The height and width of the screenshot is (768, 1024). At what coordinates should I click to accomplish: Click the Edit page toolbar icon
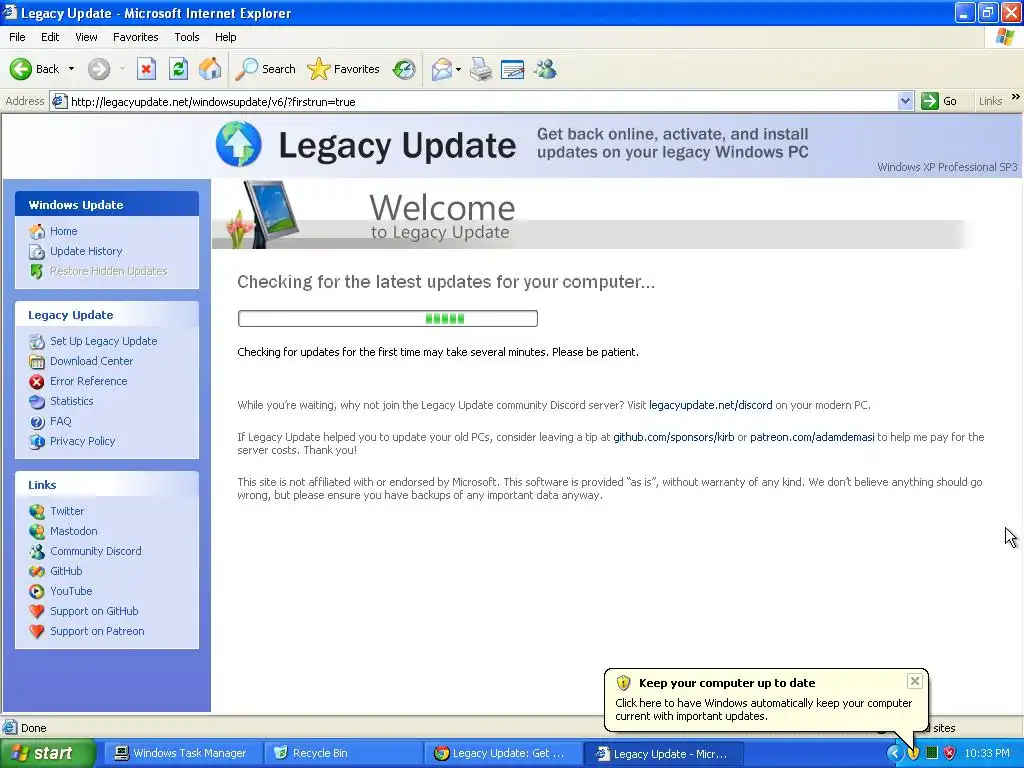click(x=513, y=69)
